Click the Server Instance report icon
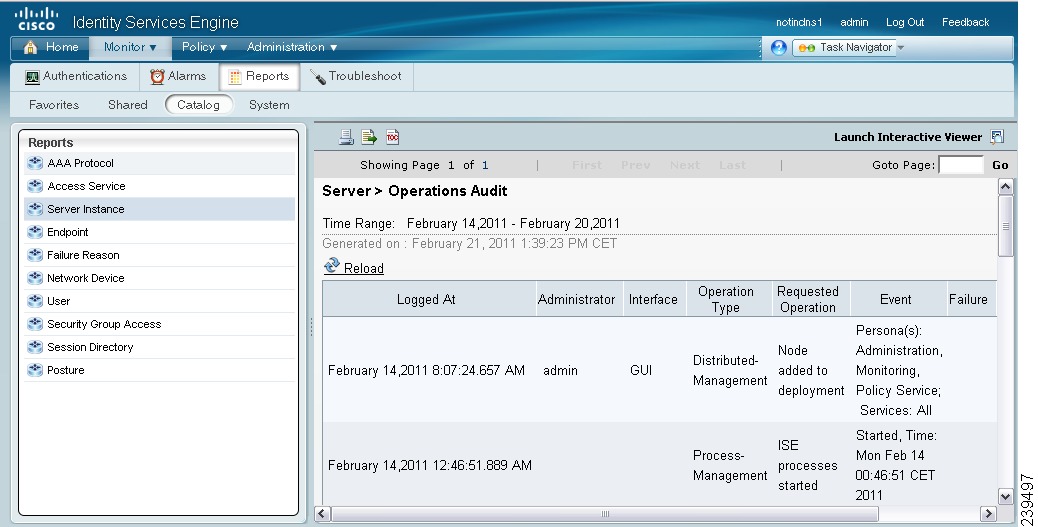Screen dimensions: 1038x527 click(36, 209)
